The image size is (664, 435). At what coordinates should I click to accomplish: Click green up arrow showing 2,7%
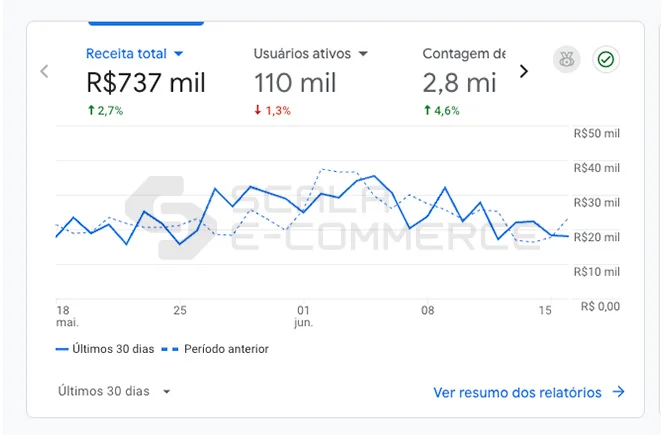tap(91, 111)
